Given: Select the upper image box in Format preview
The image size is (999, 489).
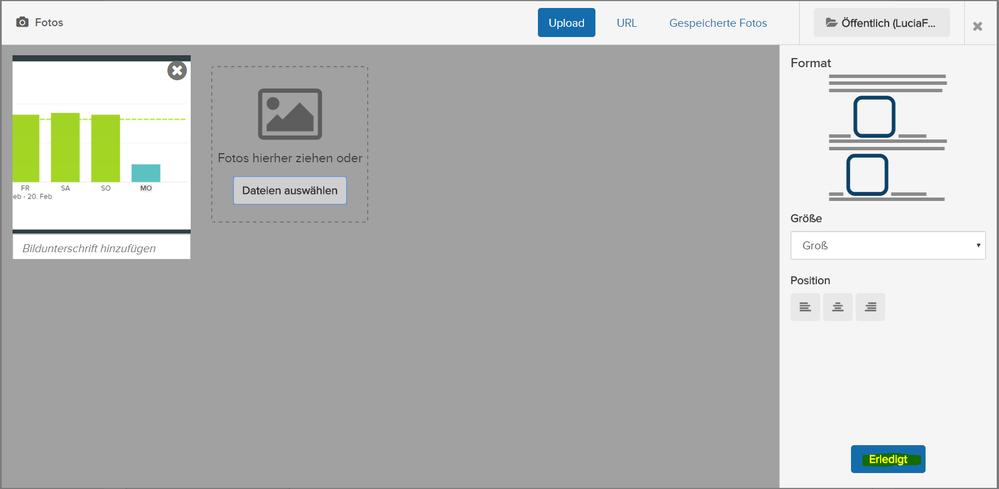Looking at the screenshot, I should pos(874,116).
